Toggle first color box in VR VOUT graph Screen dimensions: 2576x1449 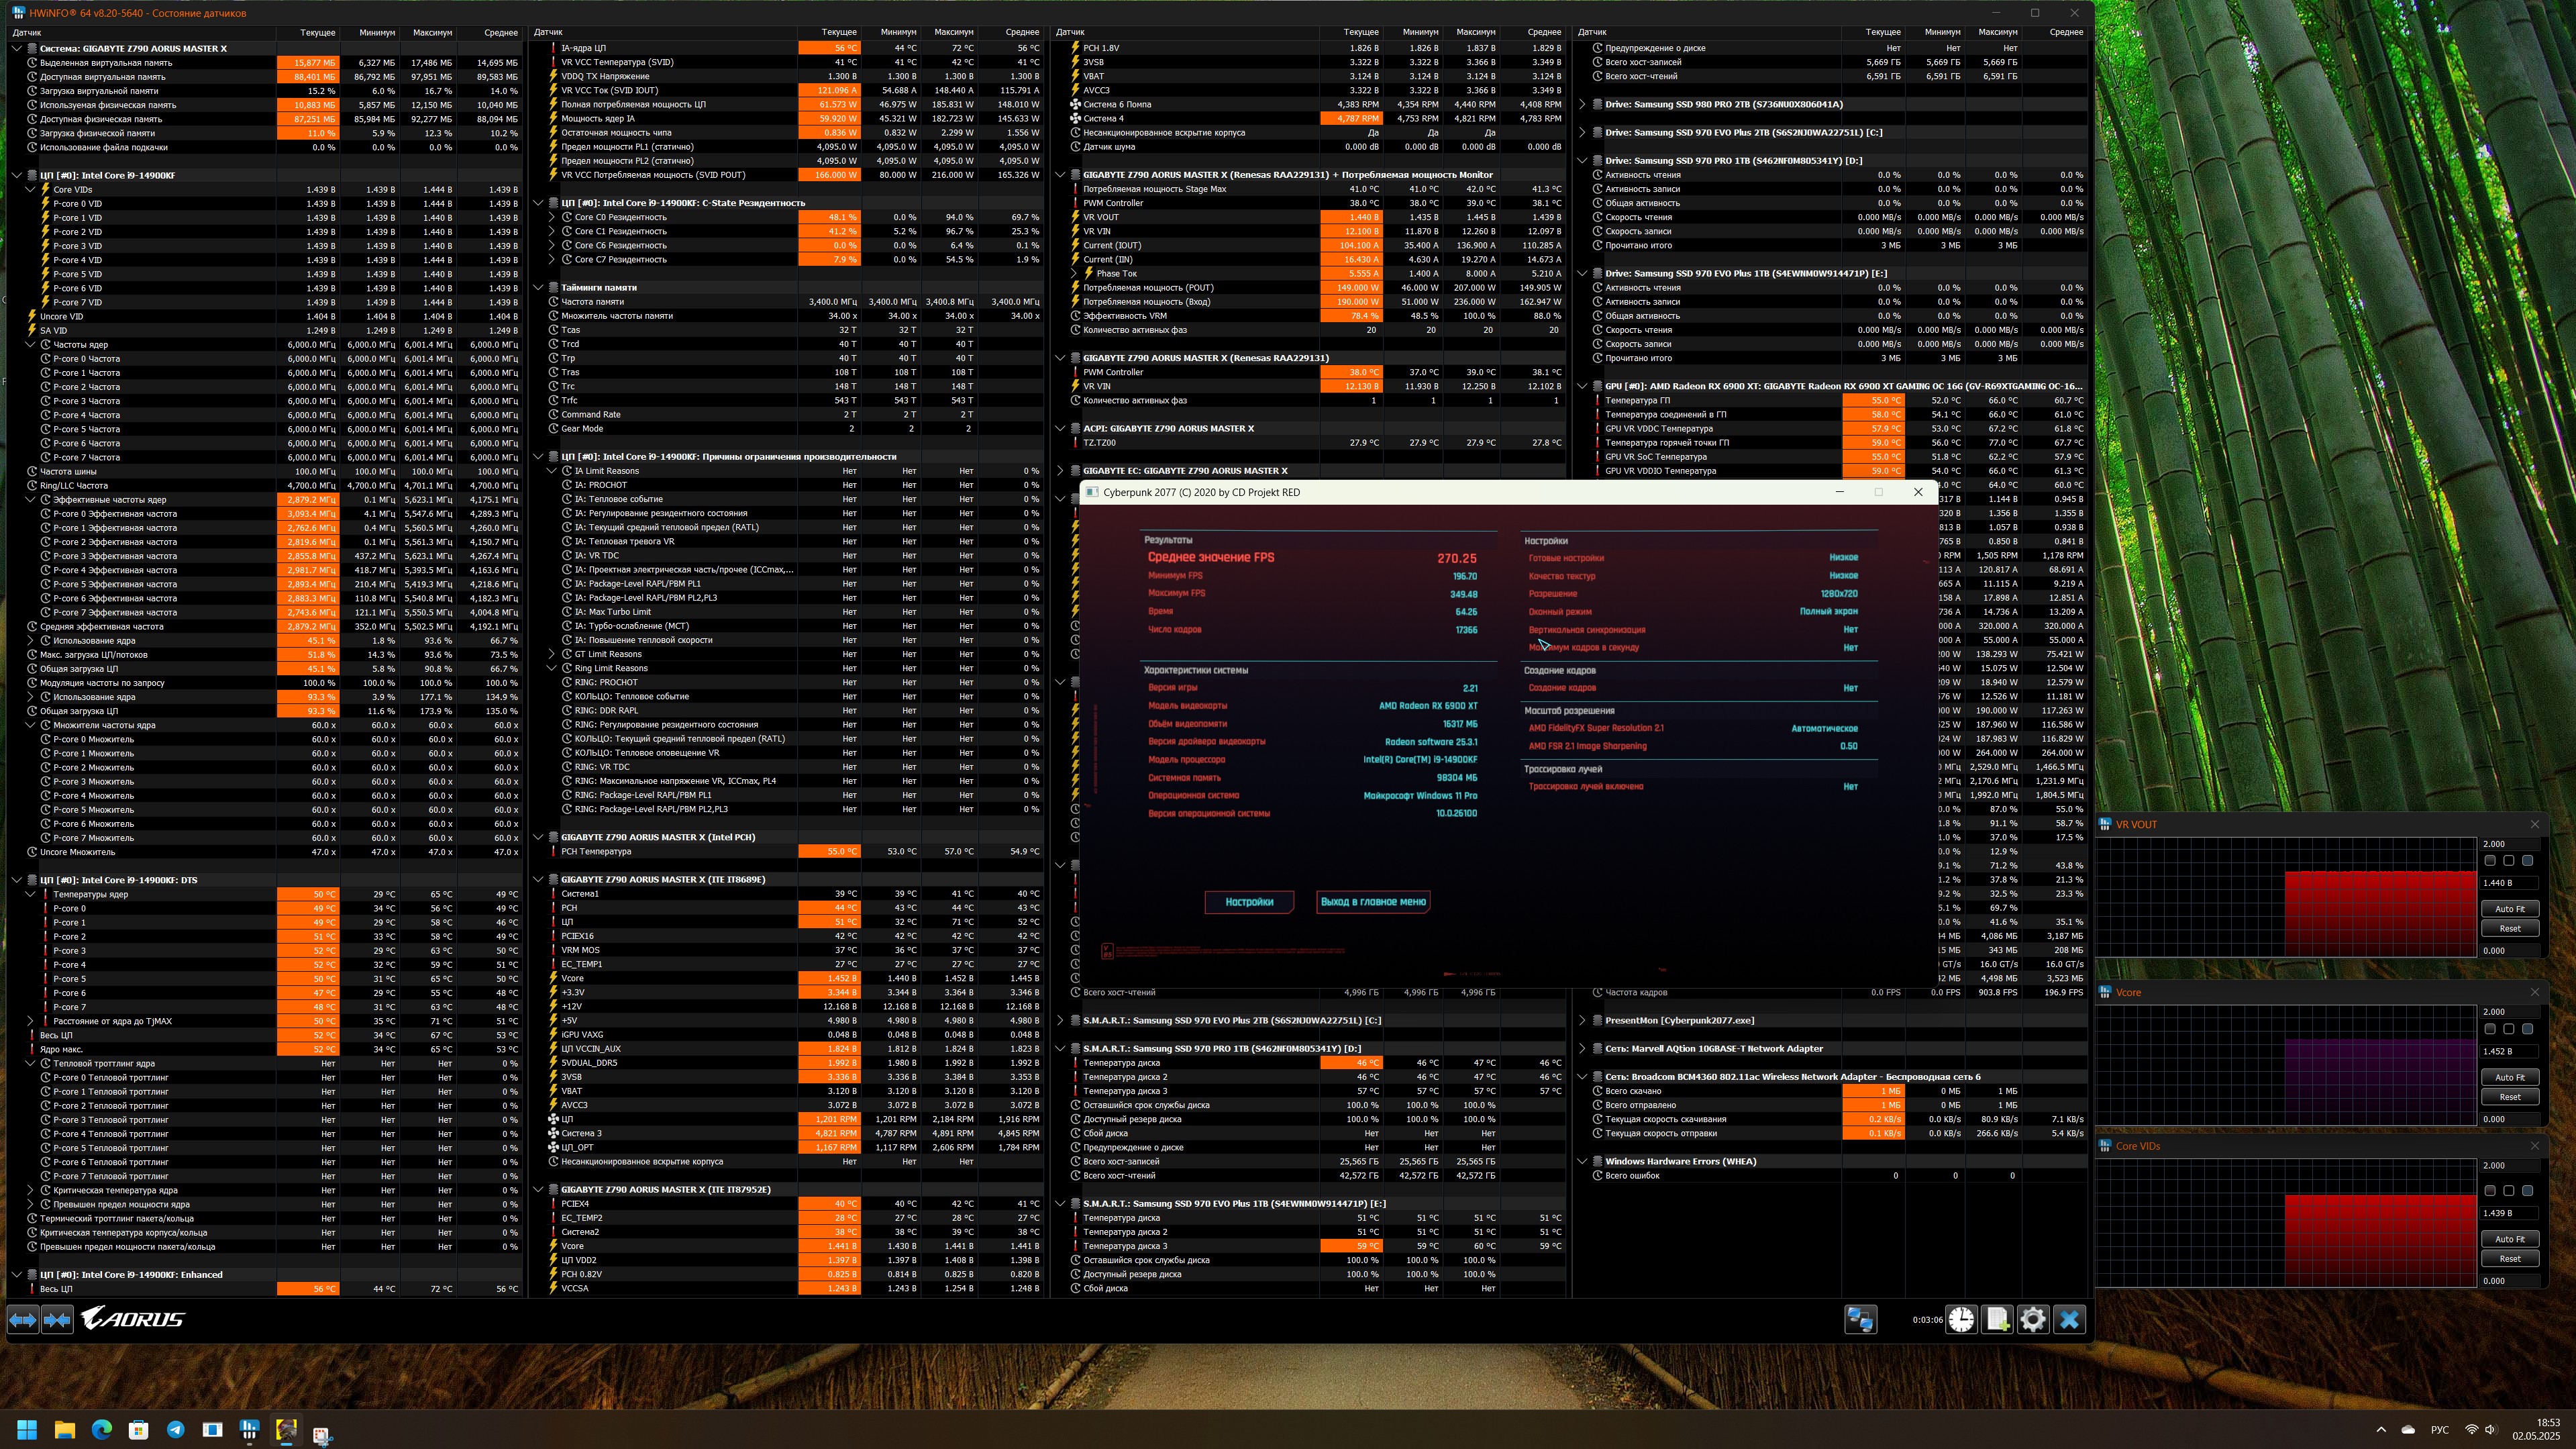pos(2490,860)
